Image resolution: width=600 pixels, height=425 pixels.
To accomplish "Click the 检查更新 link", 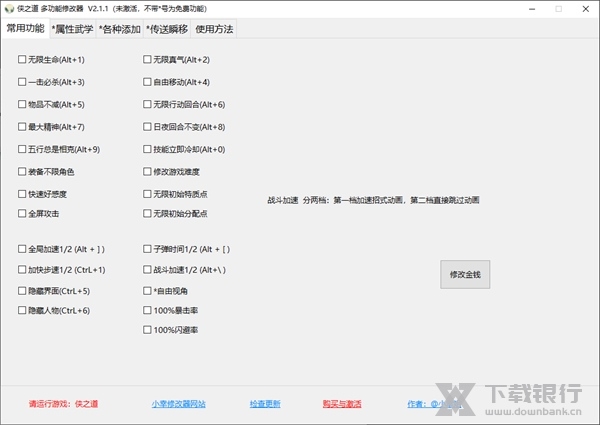I will pyautogui.click(x=265, y=404).
